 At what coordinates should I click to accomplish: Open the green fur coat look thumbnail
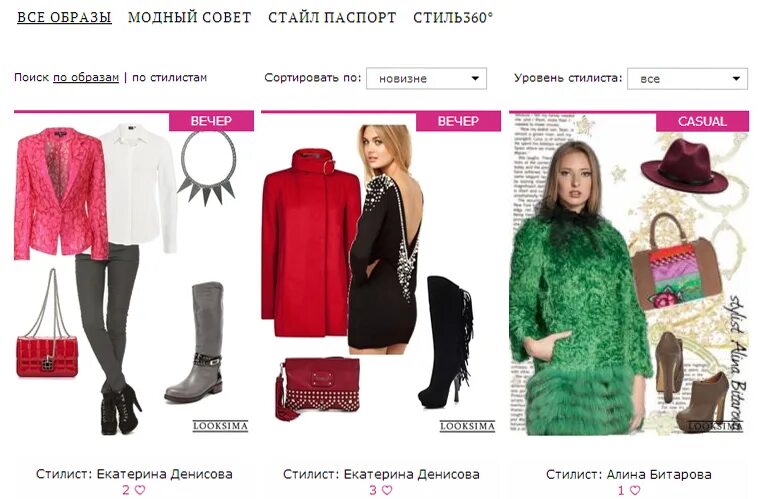629,275
